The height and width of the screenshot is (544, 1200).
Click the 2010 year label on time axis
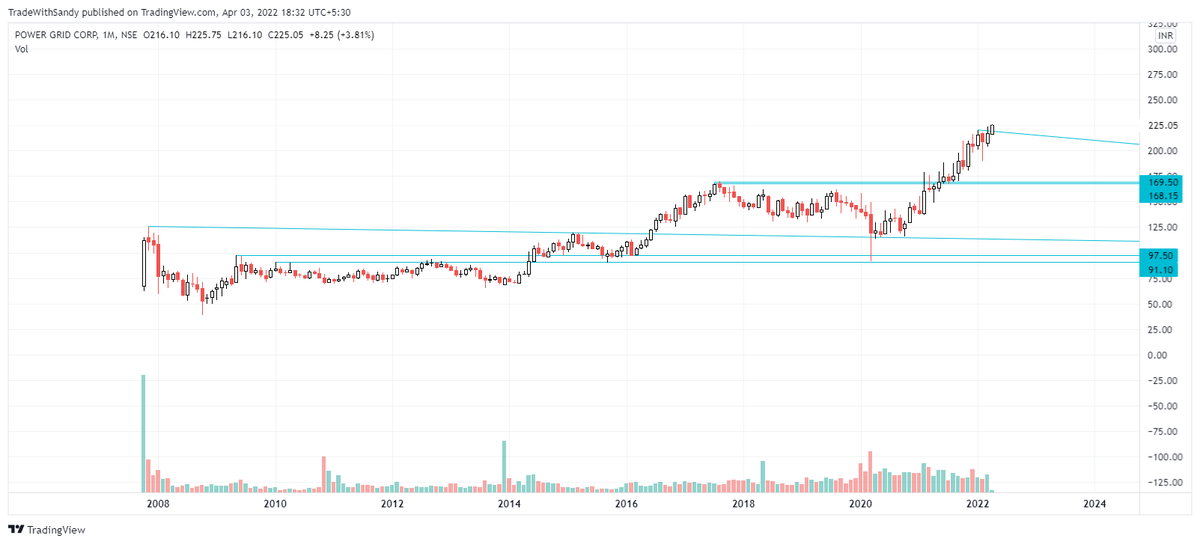click(x=275, y=504)
